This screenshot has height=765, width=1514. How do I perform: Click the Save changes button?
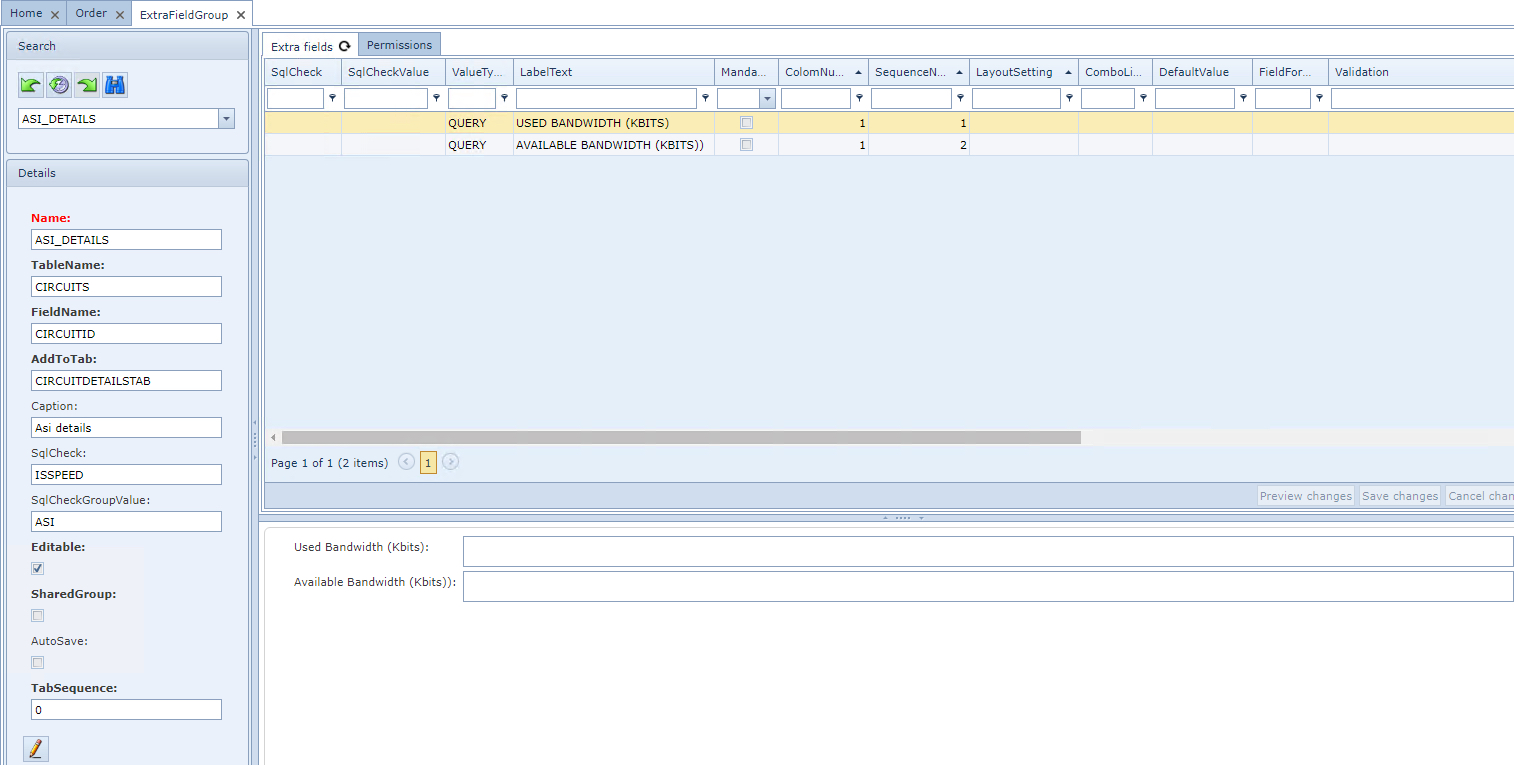tap(1400, 496)
